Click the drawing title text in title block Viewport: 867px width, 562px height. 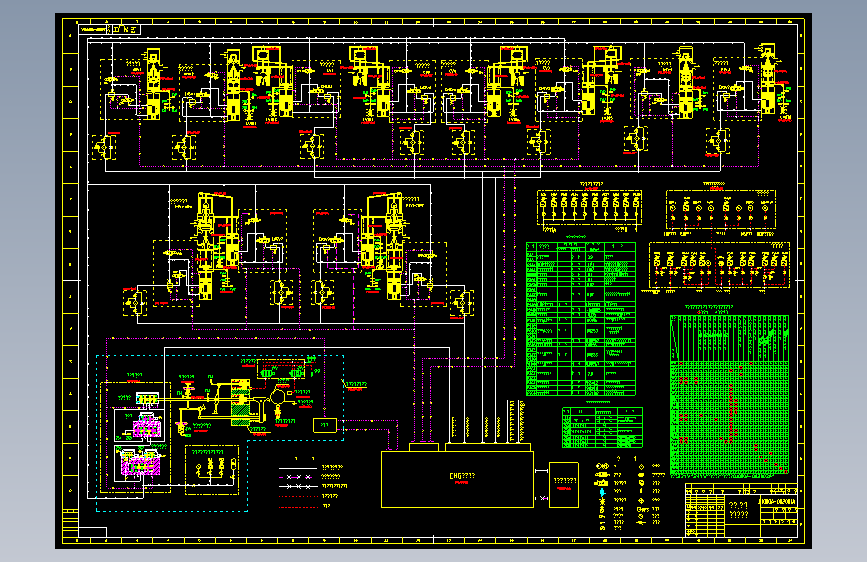(739, 509)
